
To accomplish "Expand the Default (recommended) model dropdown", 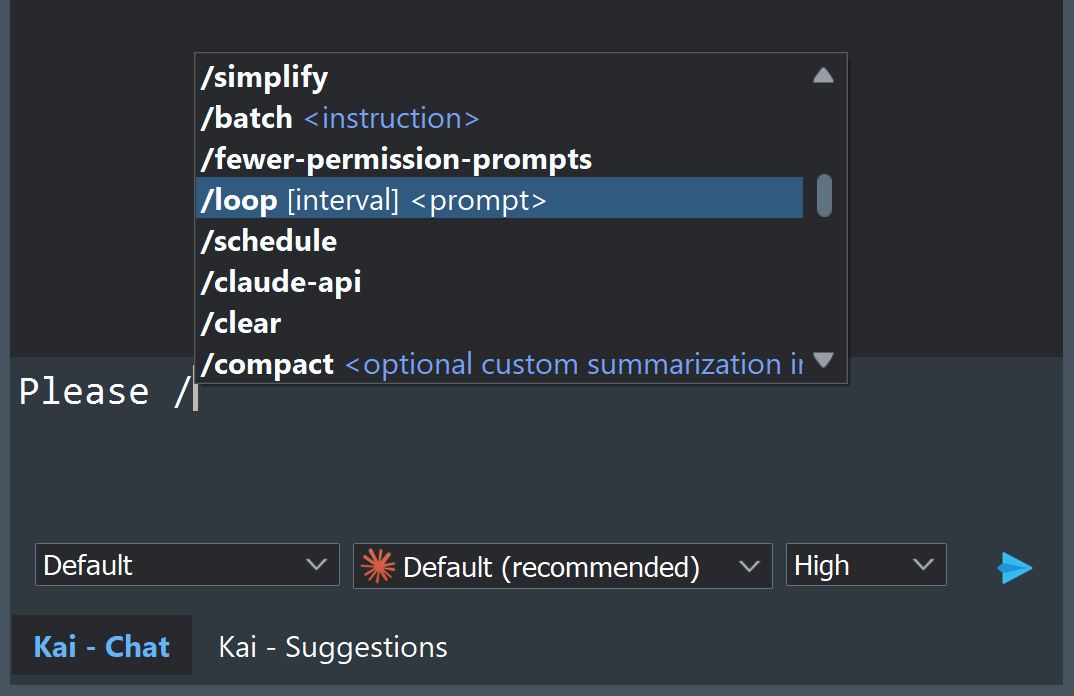I will click(x=562, y=566).
